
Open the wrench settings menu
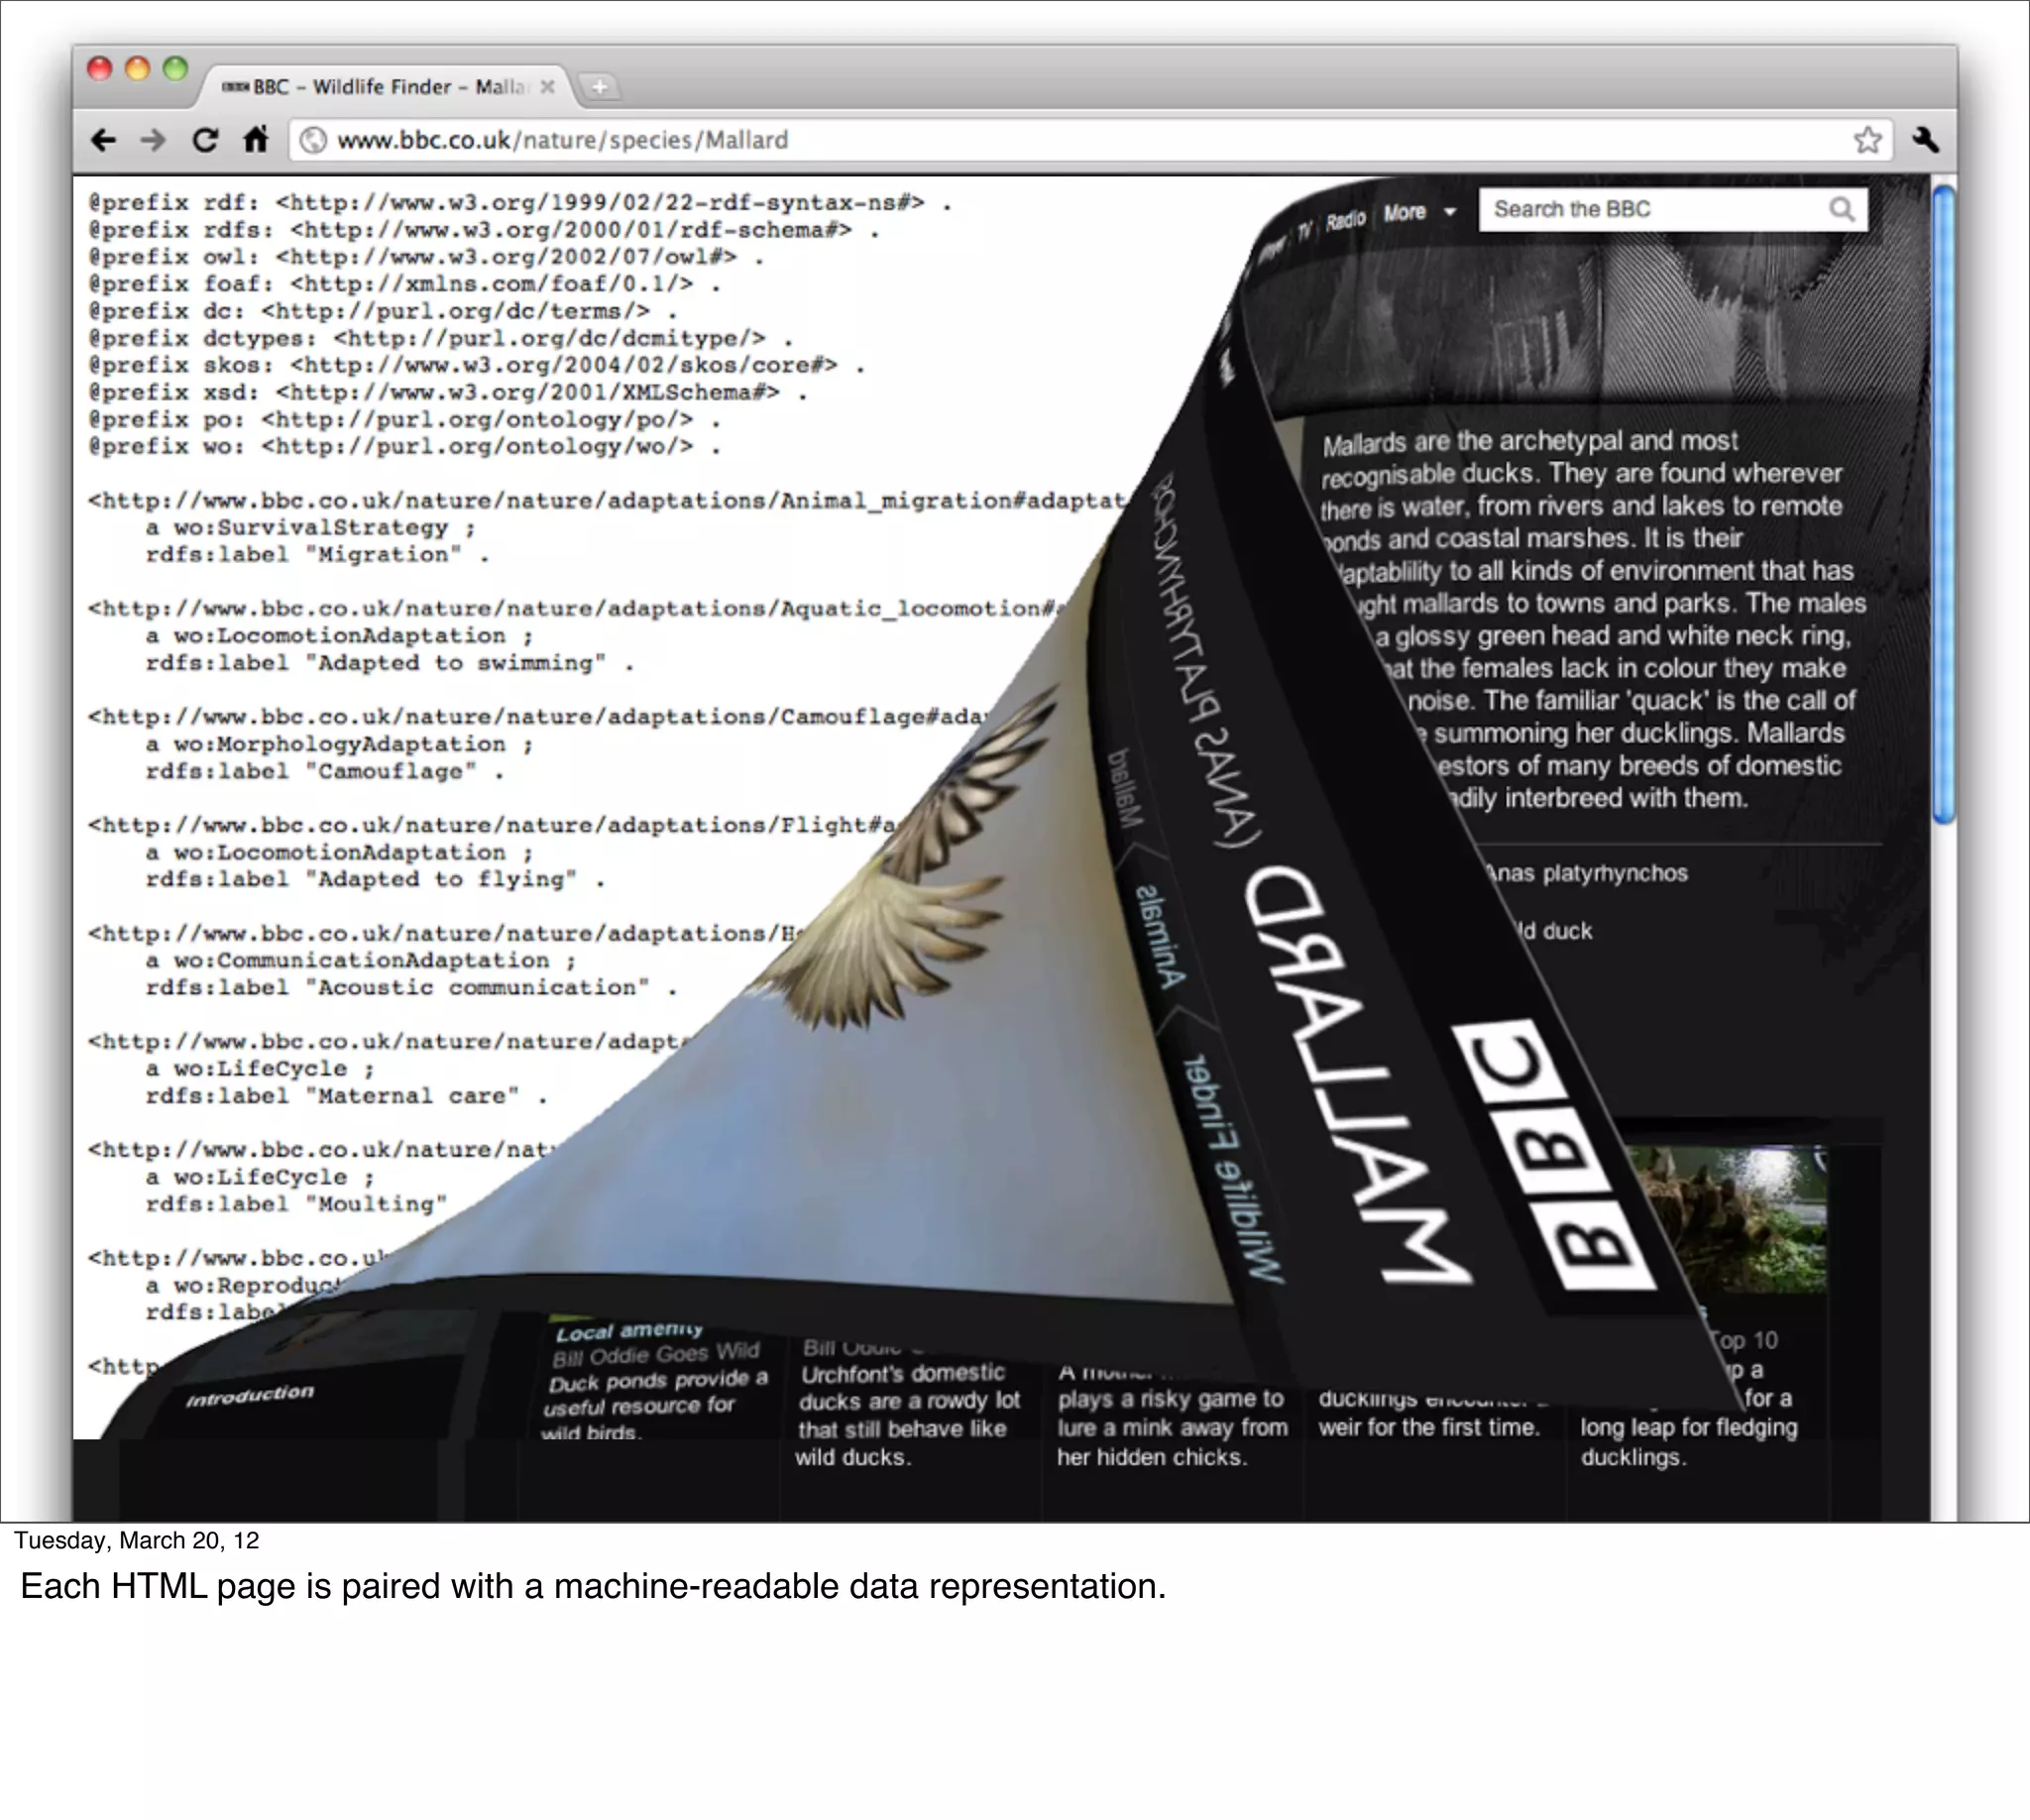coord(1925,140)
